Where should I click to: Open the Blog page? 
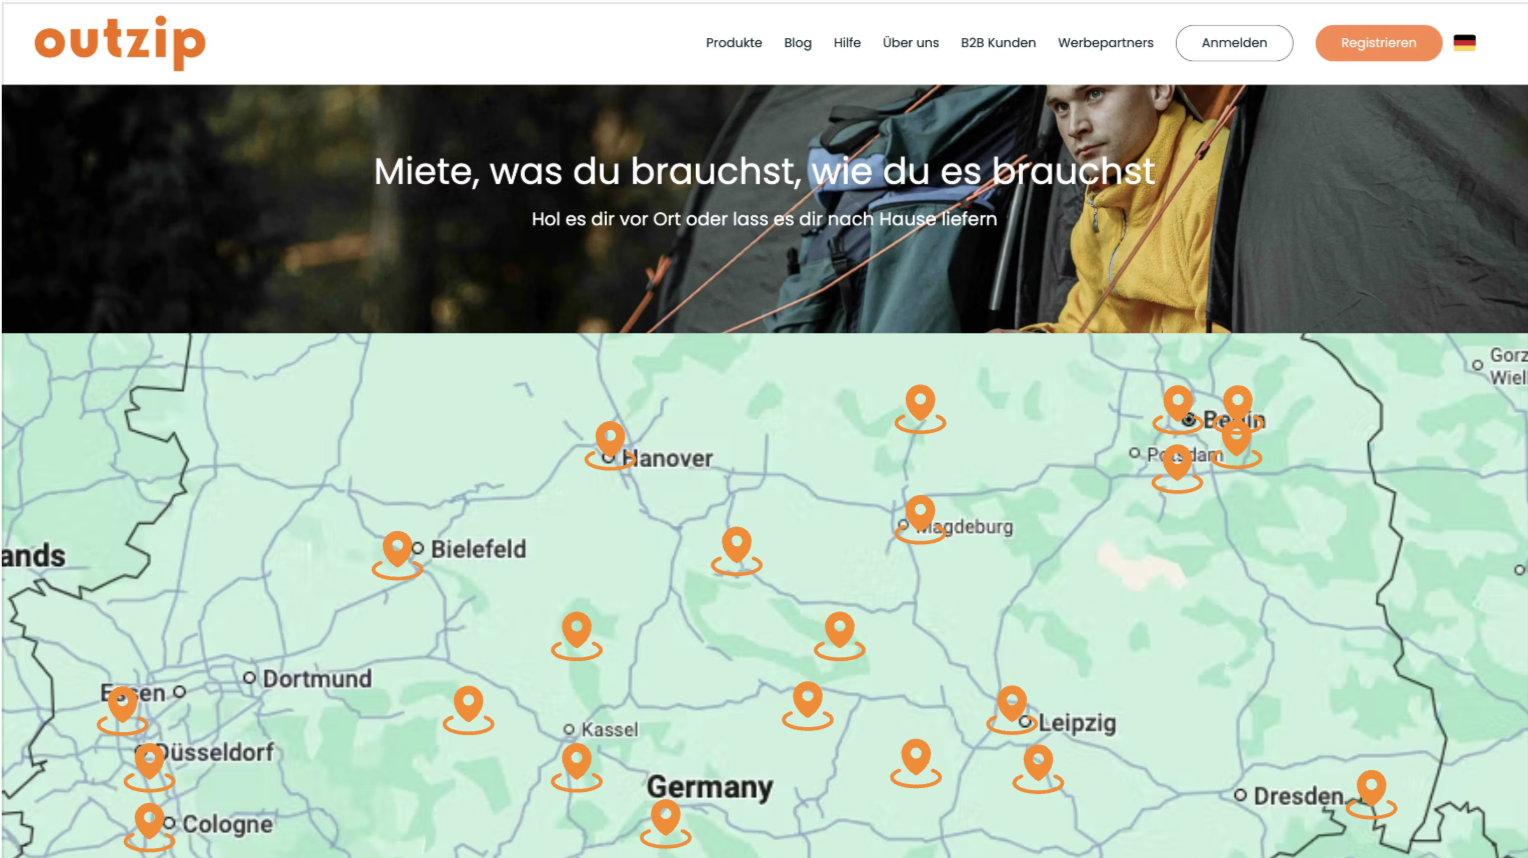(797, 43)
